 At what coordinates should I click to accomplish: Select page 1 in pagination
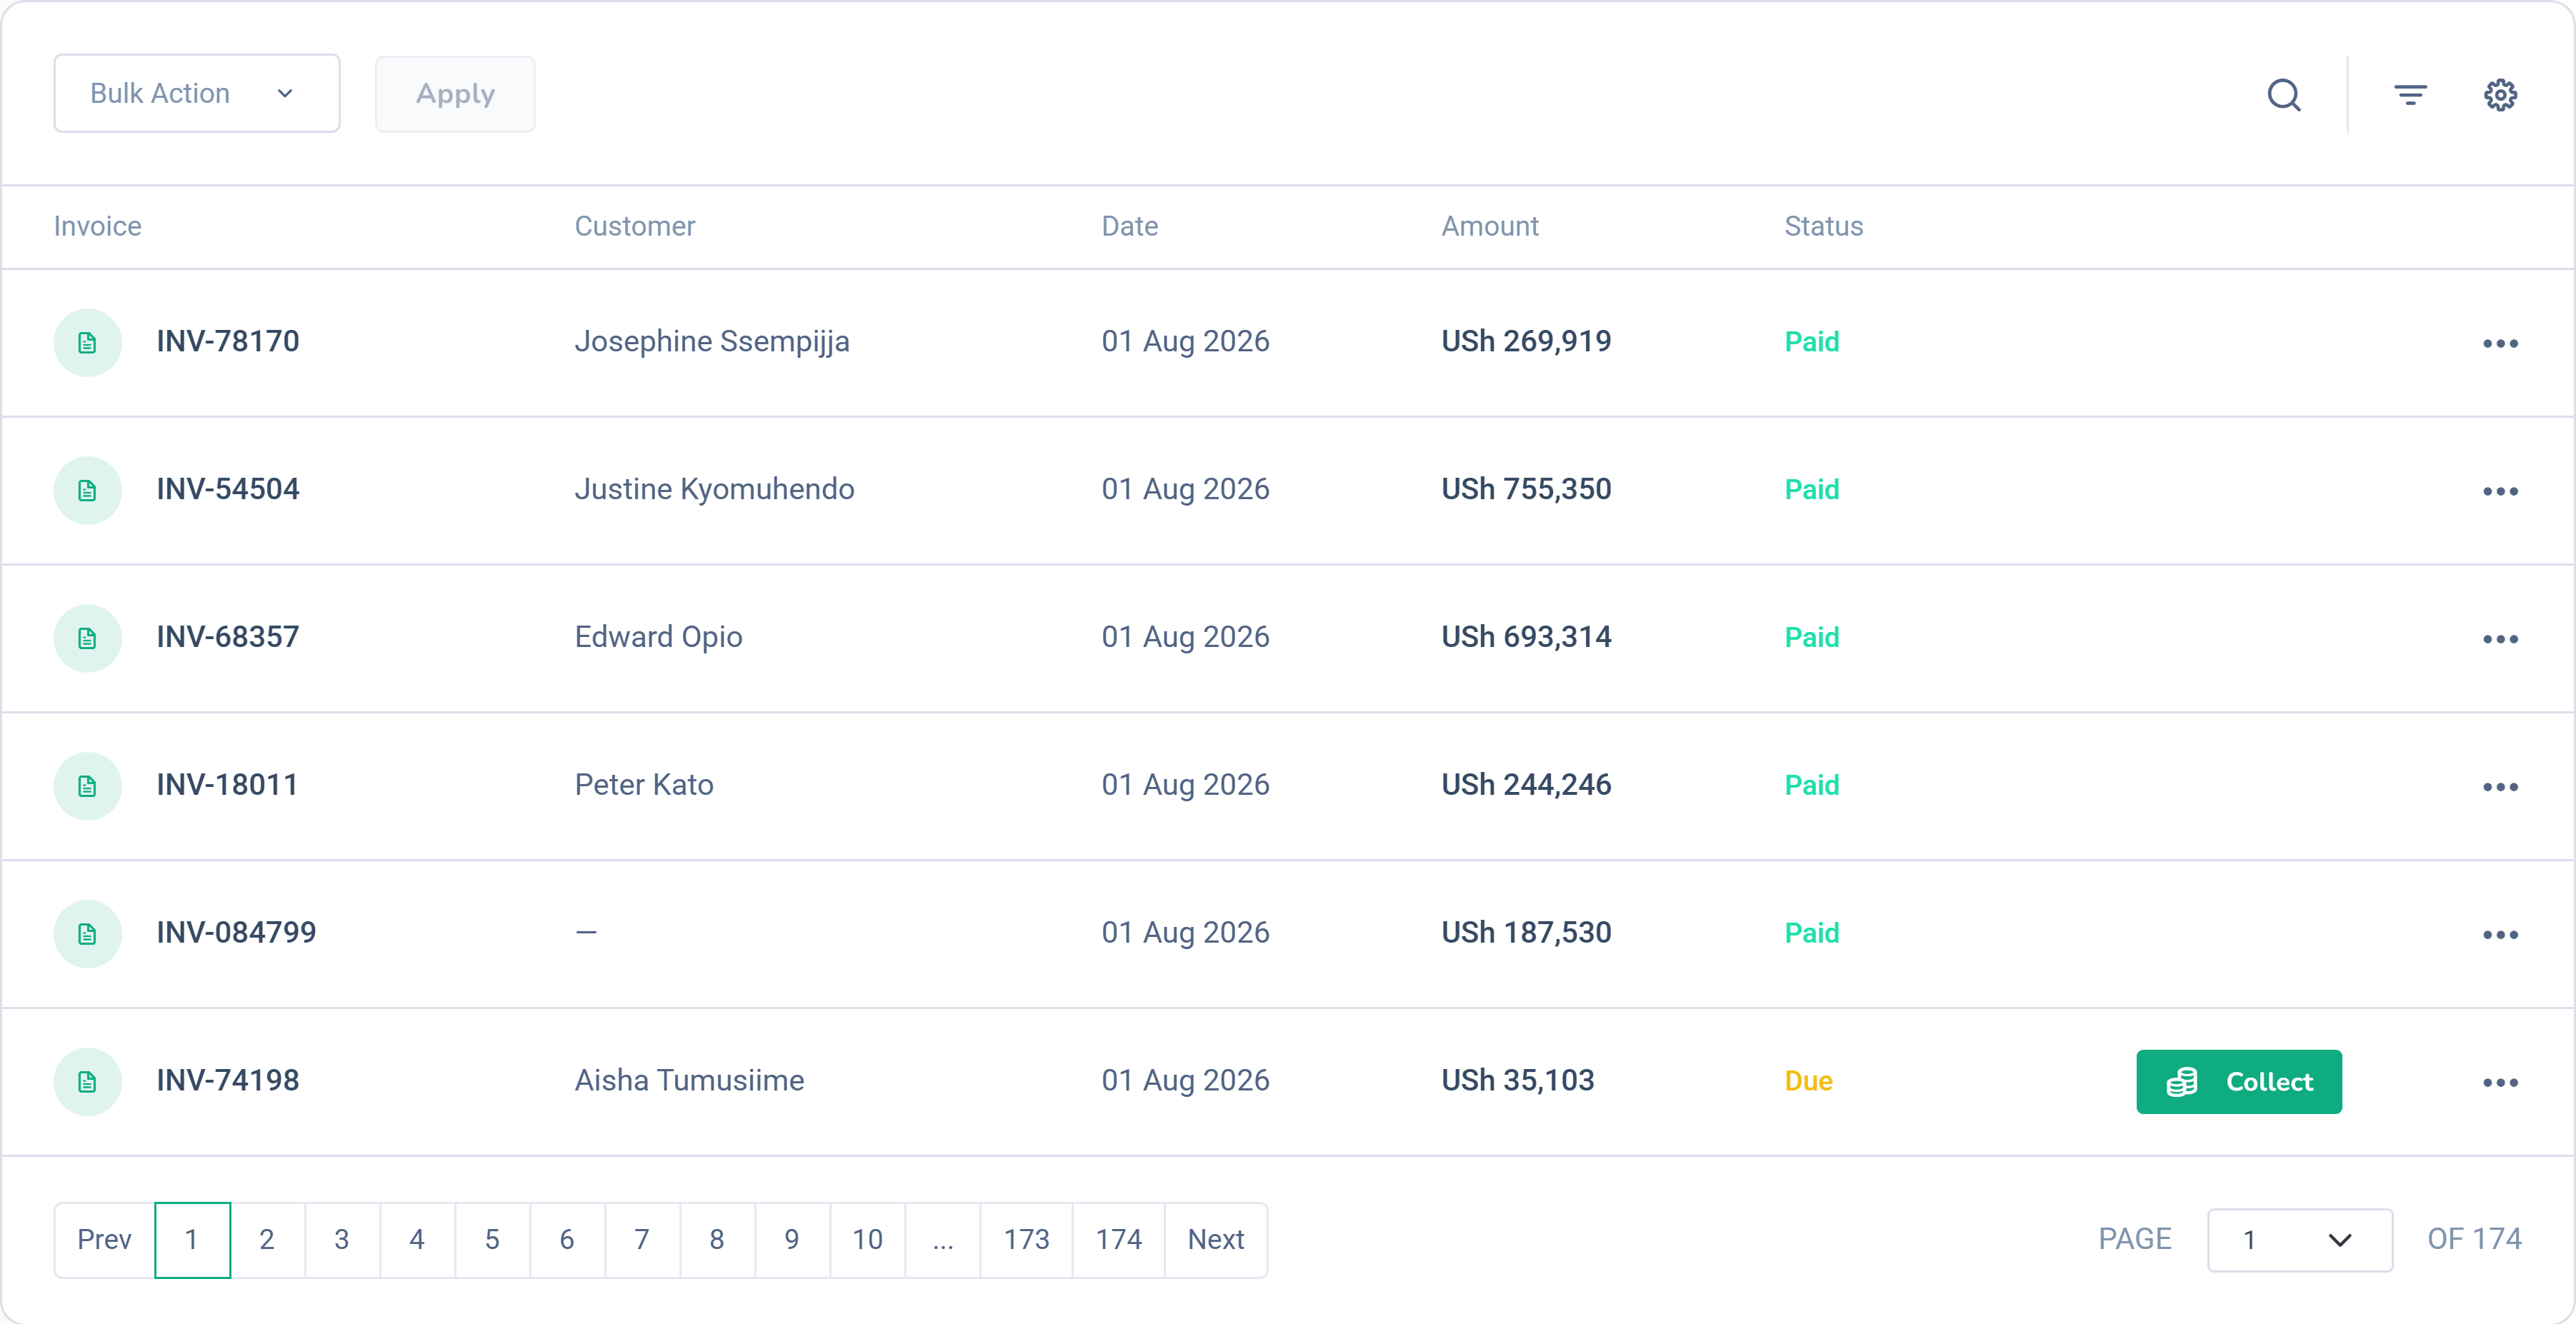(x=192, y=1240)
